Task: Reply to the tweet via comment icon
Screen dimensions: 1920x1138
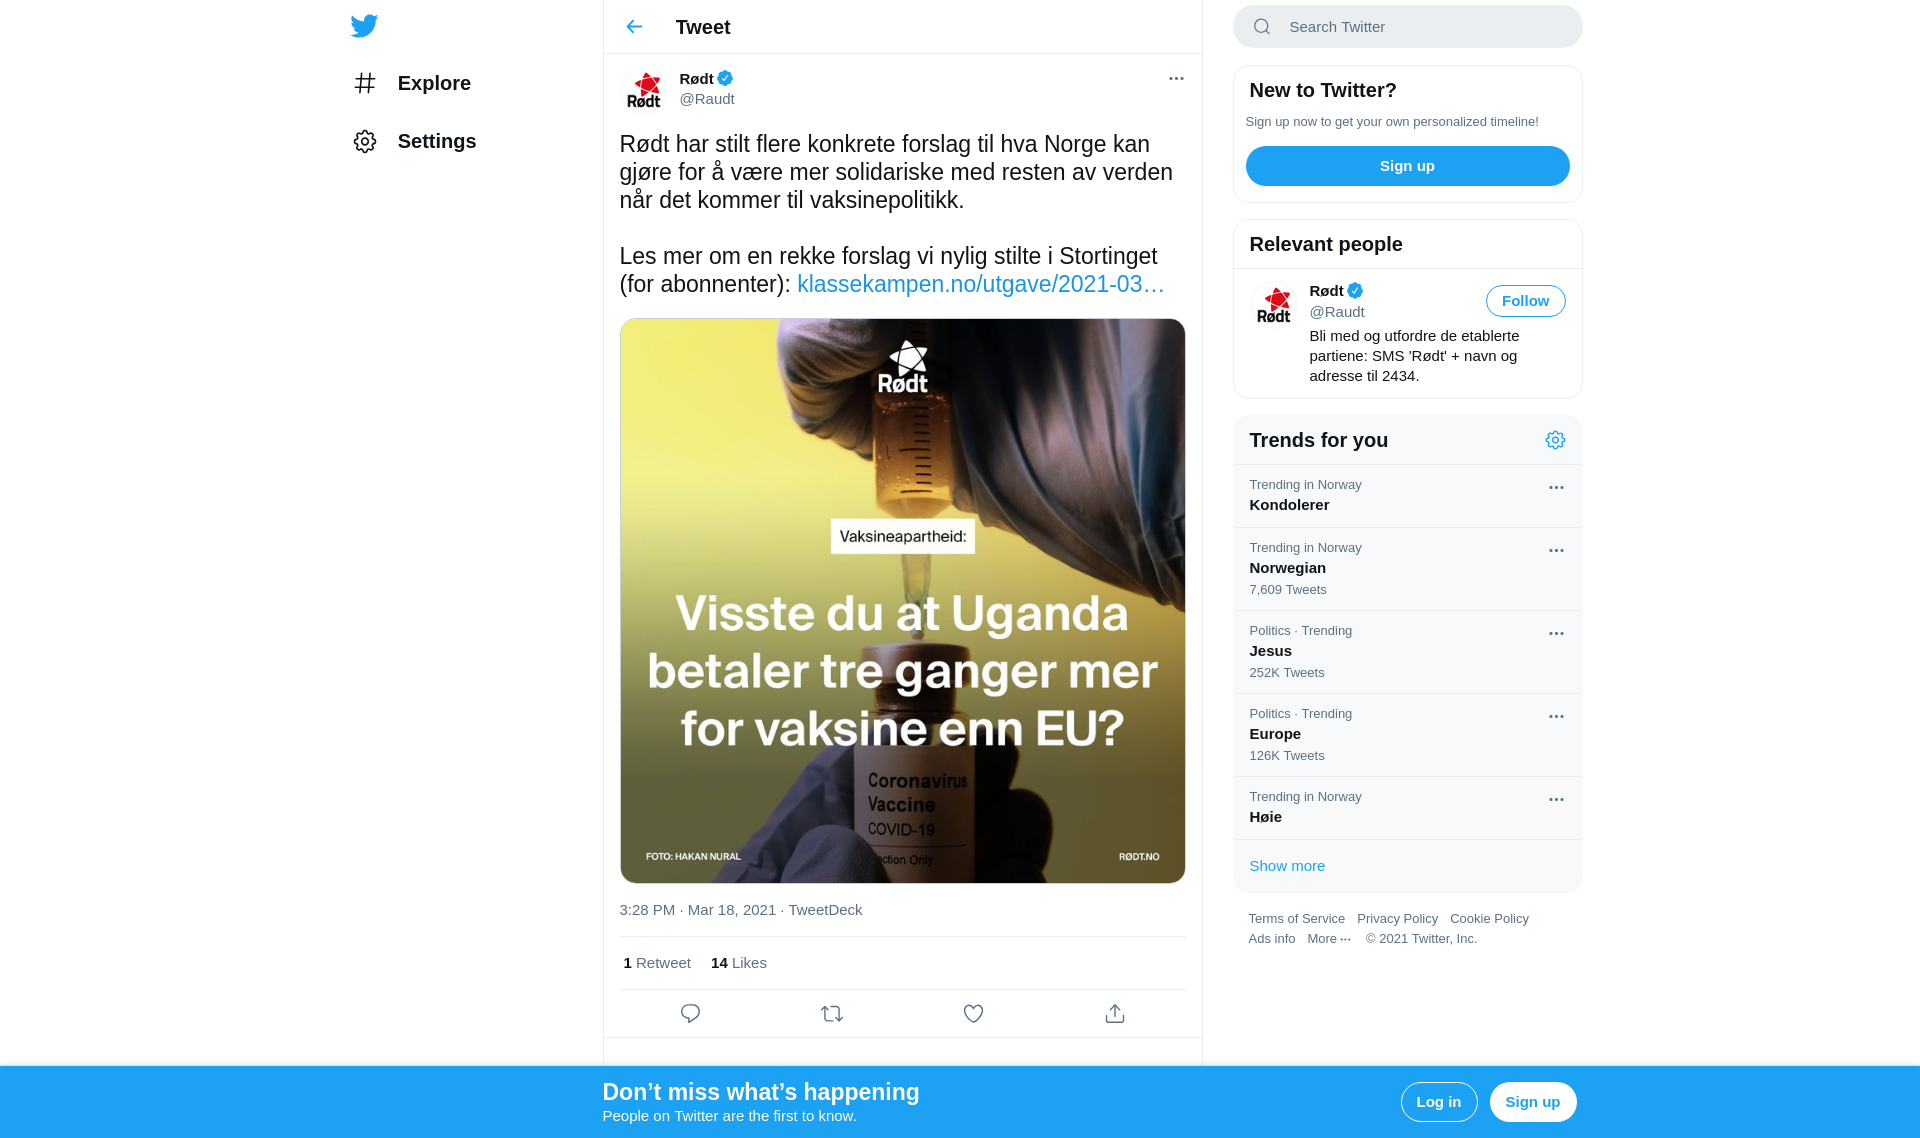Action: coord(690,1014)
